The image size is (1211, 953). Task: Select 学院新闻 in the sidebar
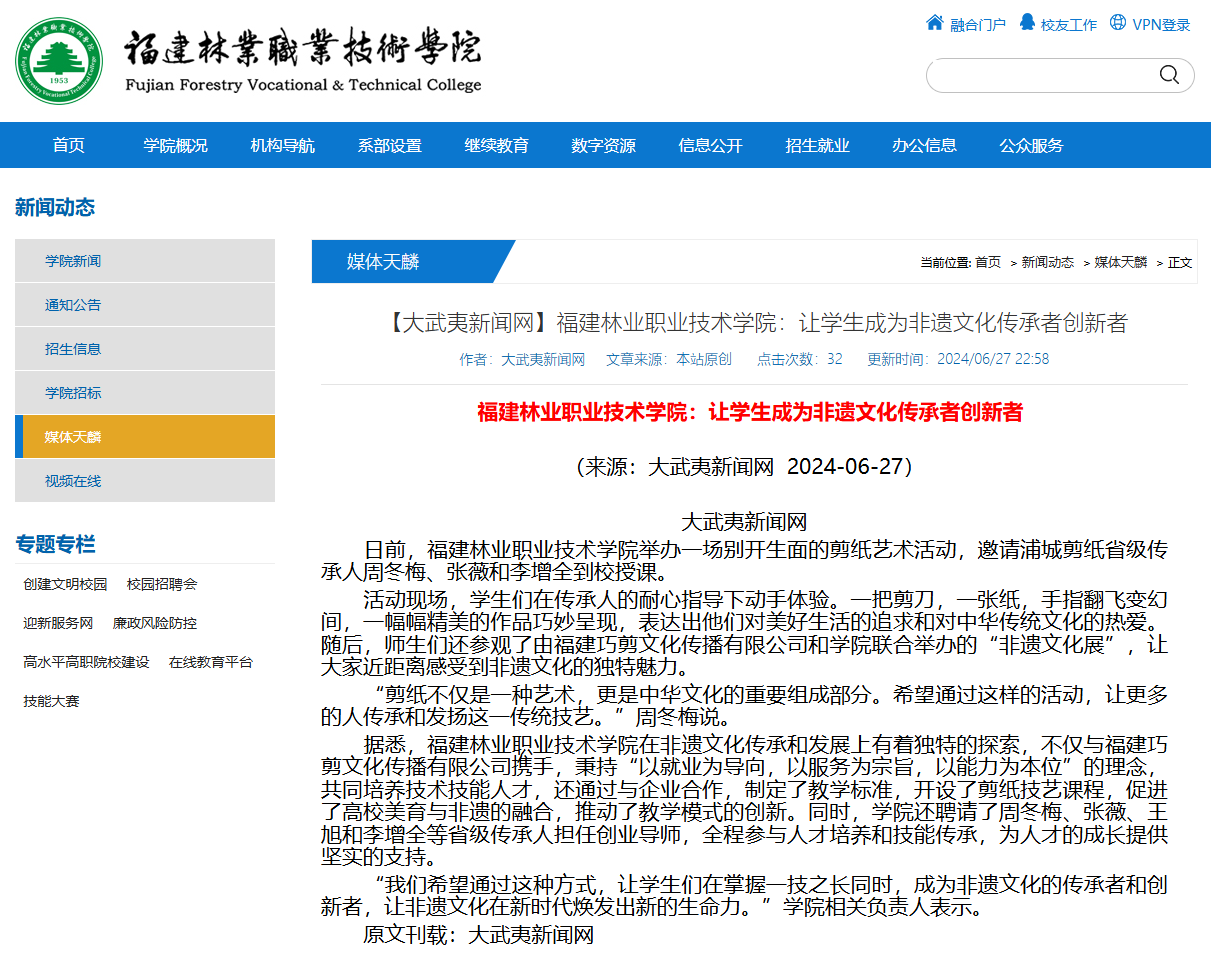point(73,261)
